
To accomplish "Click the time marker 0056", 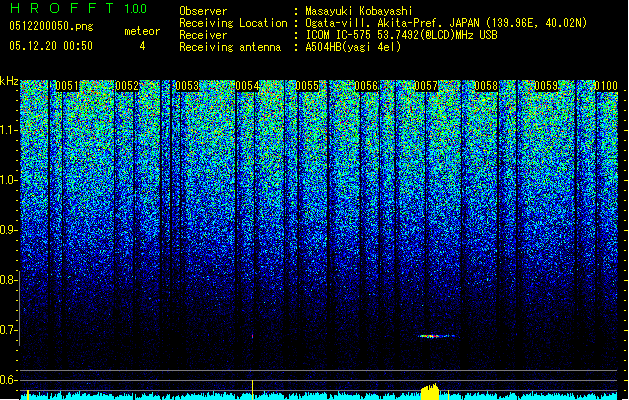I will [x=366, y=86].
